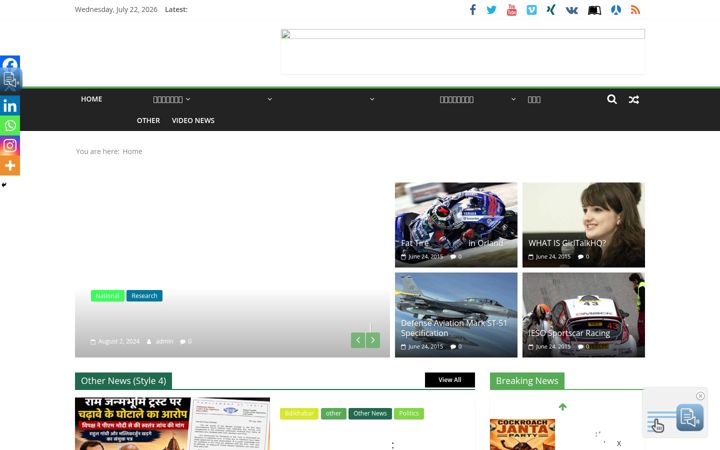Click the document widget over the share bar
The height and width of the screenshot is (450, 720).
[11, 79]
